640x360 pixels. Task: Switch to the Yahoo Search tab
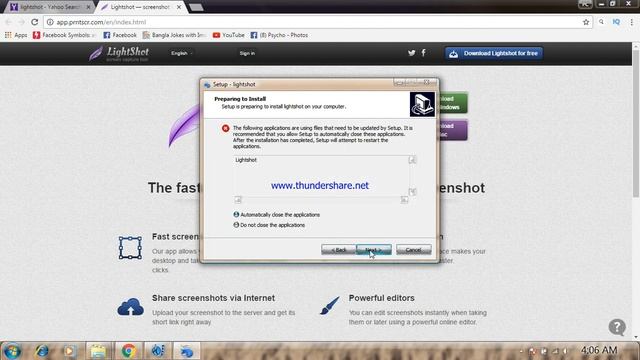pos(49,7)
